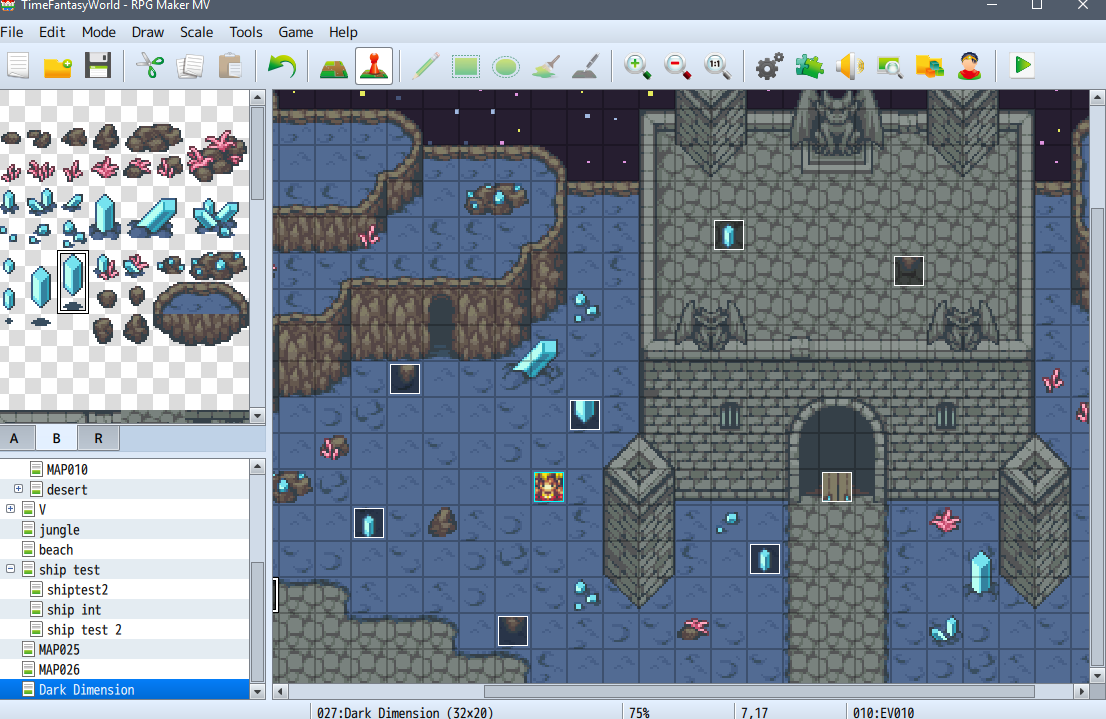Expand the V map tree node
Viewport: 1106px width, 719px height.
click(x=11, y=509)
